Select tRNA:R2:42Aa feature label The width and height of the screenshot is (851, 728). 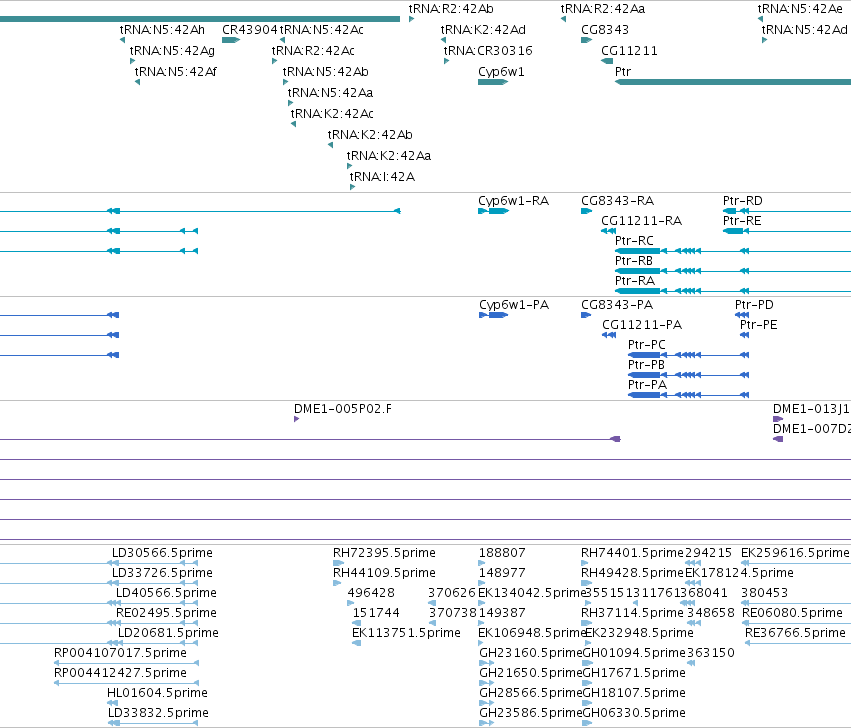[x=603, y=9]
